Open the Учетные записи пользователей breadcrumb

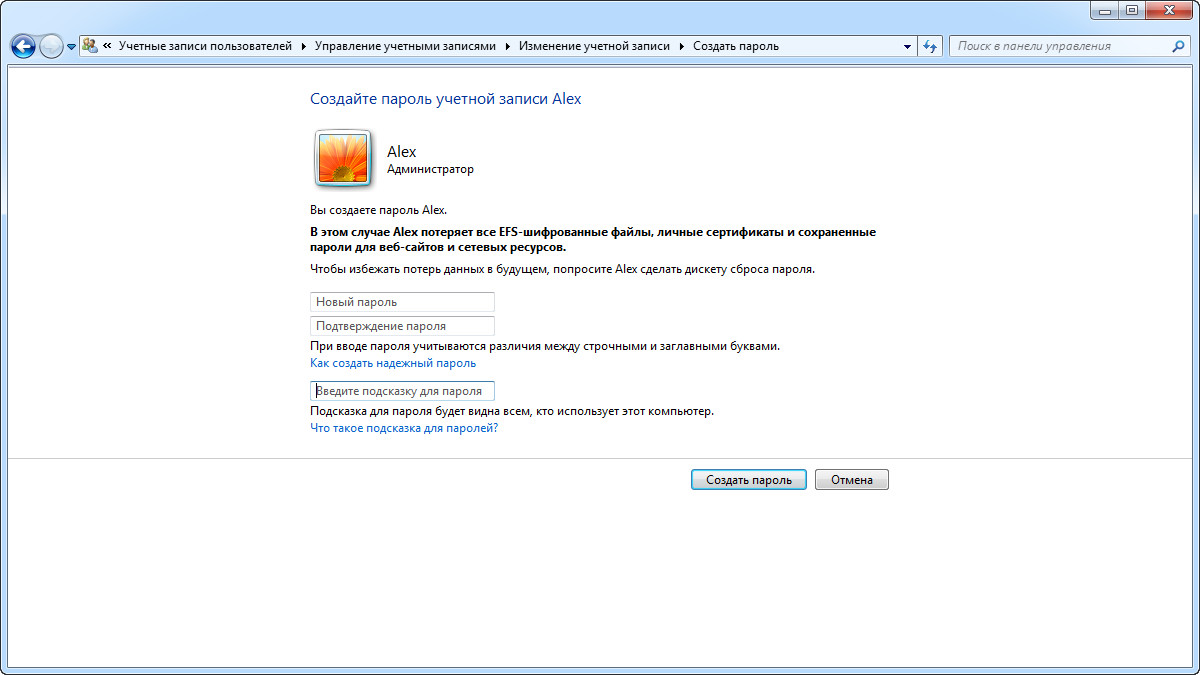(205, 46)
